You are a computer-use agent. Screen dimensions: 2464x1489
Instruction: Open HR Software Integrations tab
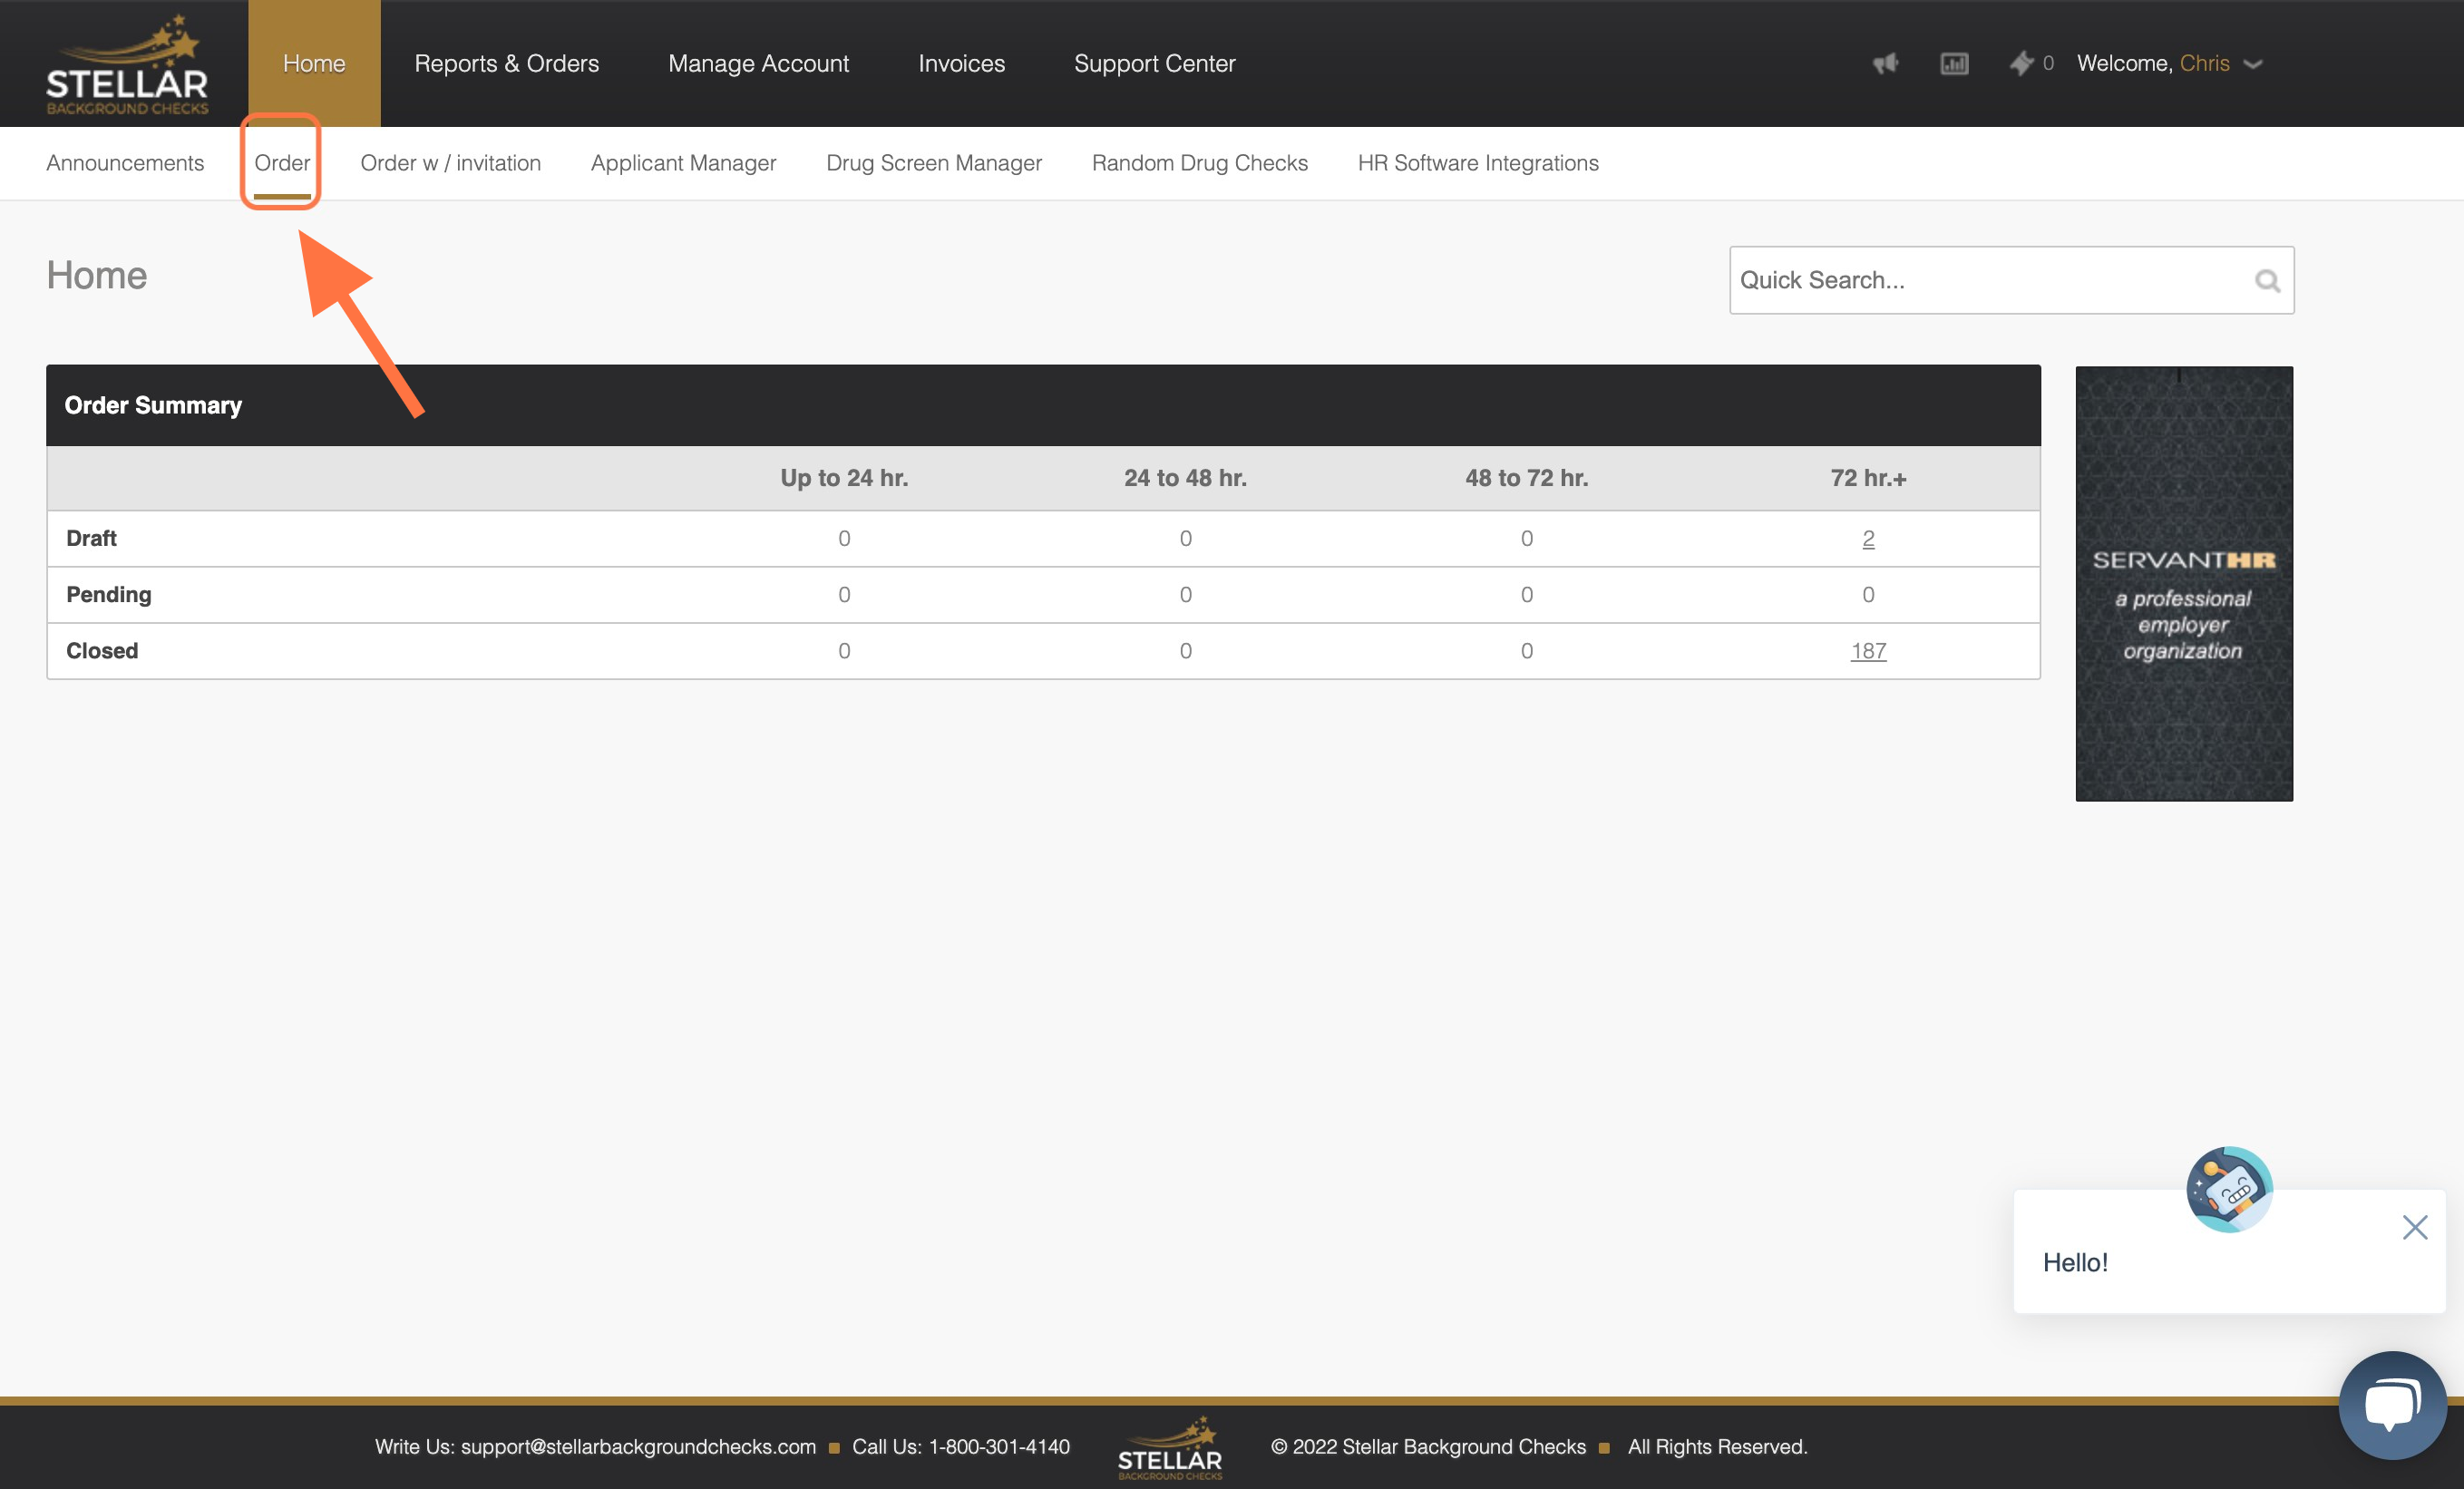tap(1478, 163)
